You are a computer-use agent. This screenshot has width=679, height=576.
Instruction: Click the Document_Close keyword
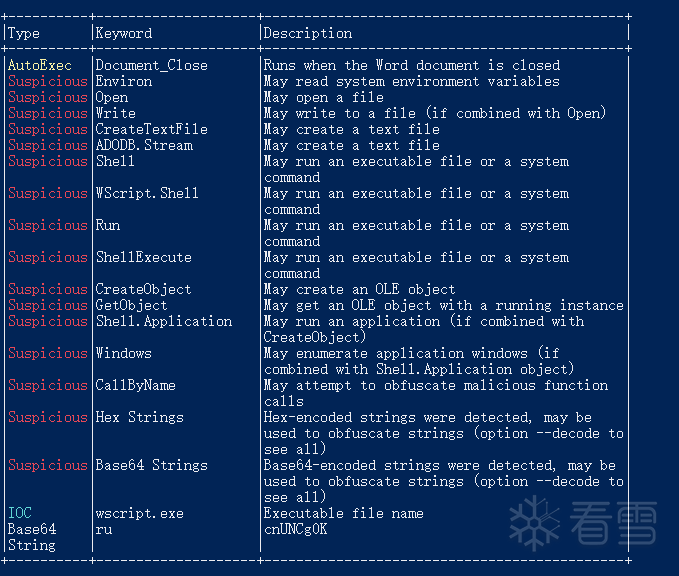[151, 65]
